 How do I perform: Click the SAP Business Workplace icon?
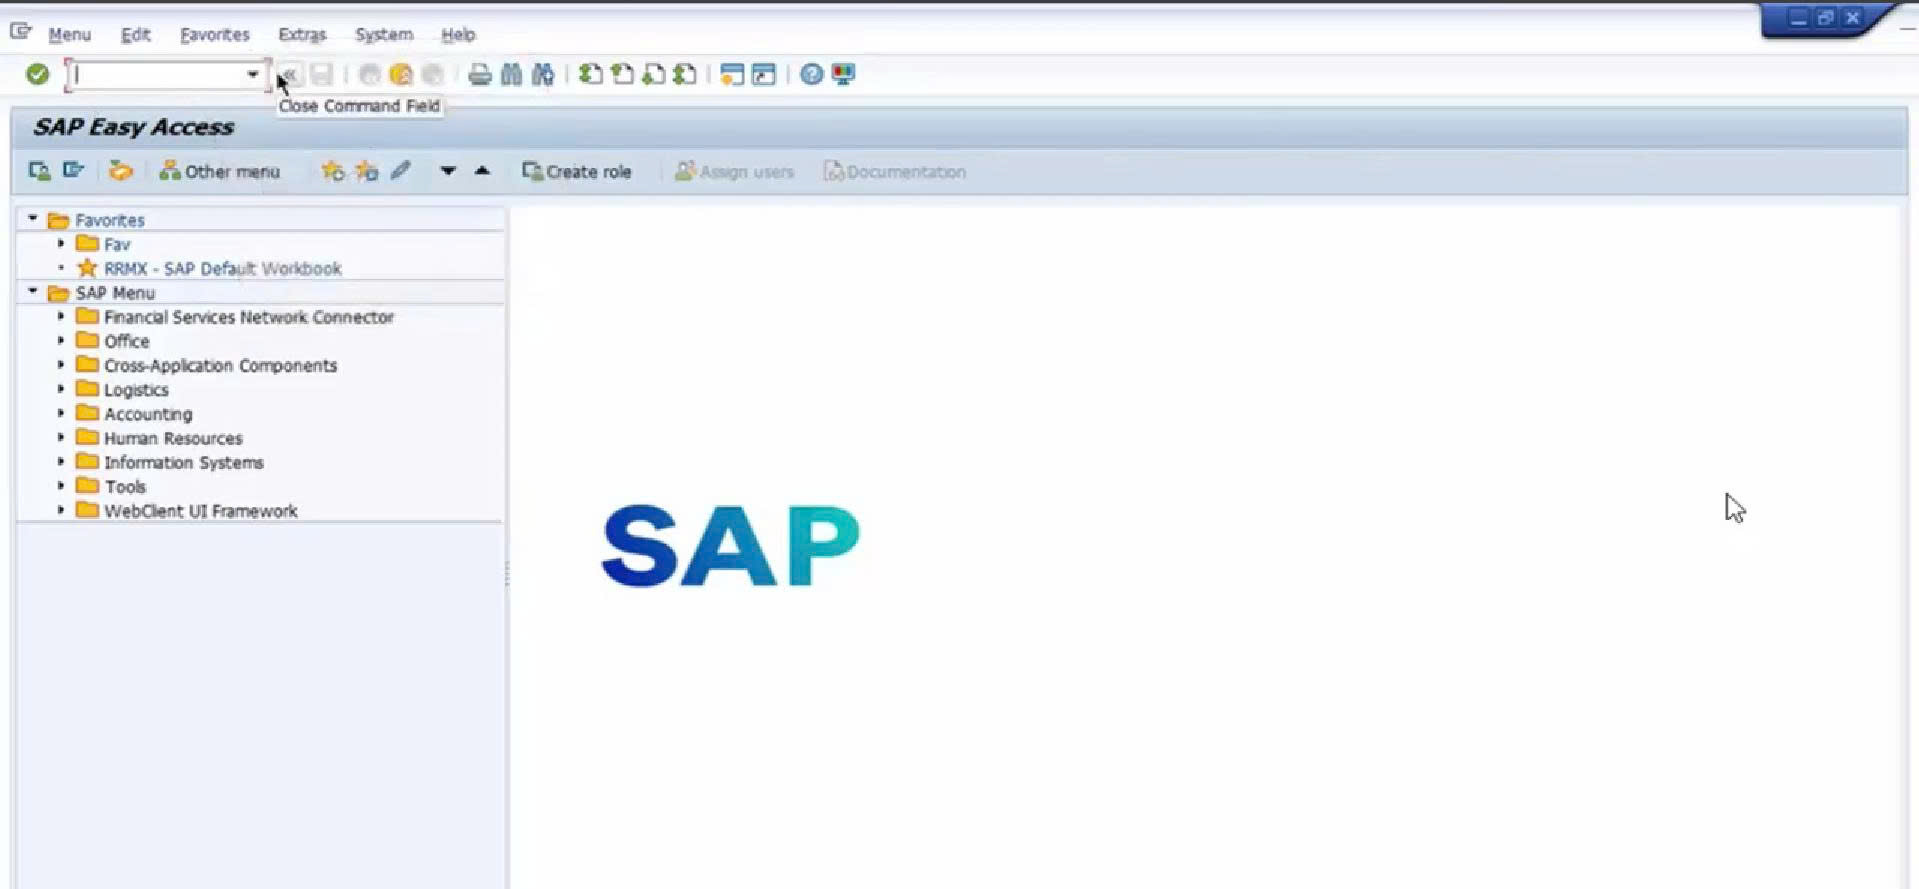point(120,171)
